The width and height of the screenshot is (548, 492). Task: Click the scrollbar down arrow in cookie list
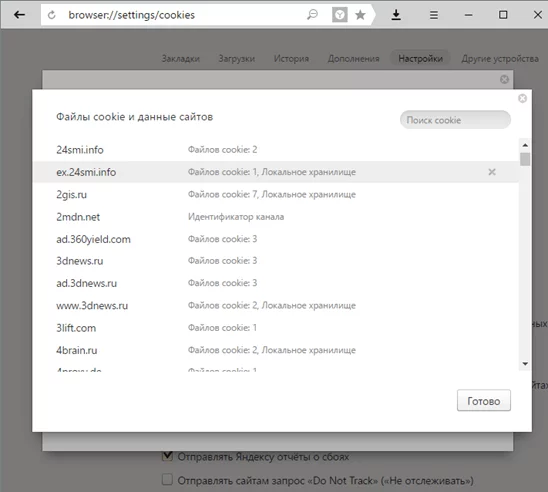[525, 364]
